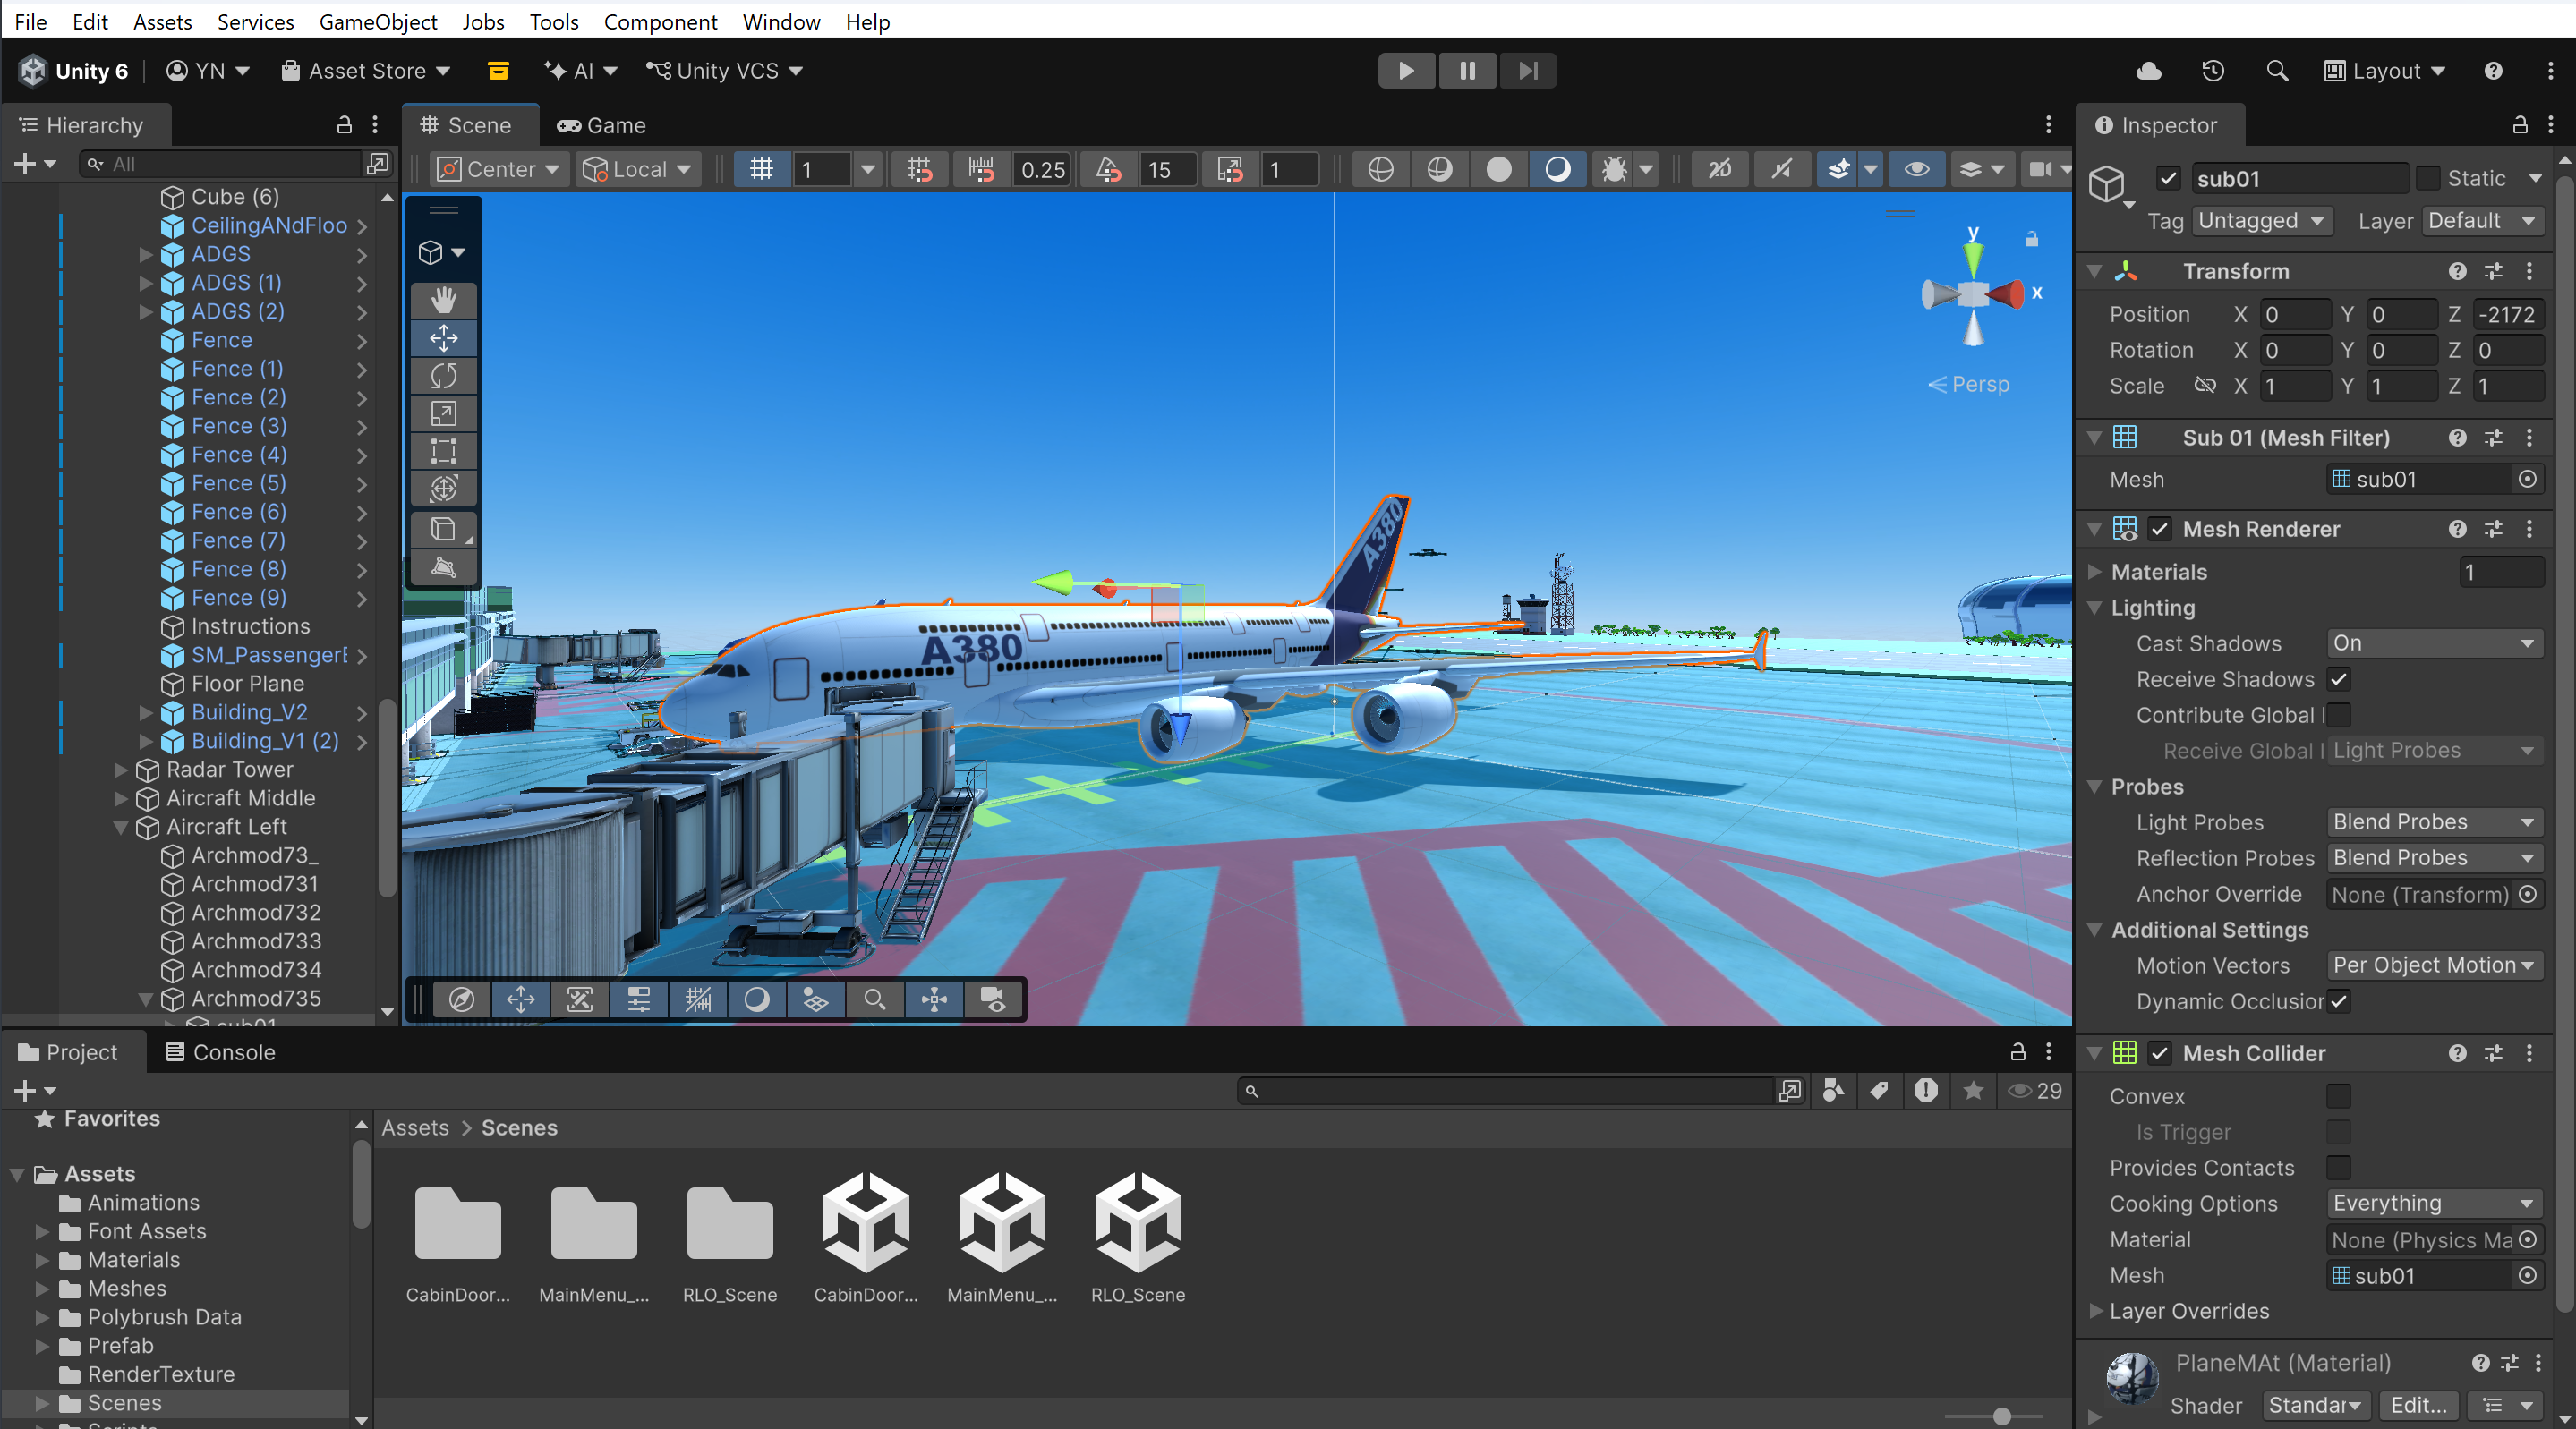The image size is (2576, 1429).
Task: Click the Scene gizmo rotation lock icon
Action: click(2031, 239)
